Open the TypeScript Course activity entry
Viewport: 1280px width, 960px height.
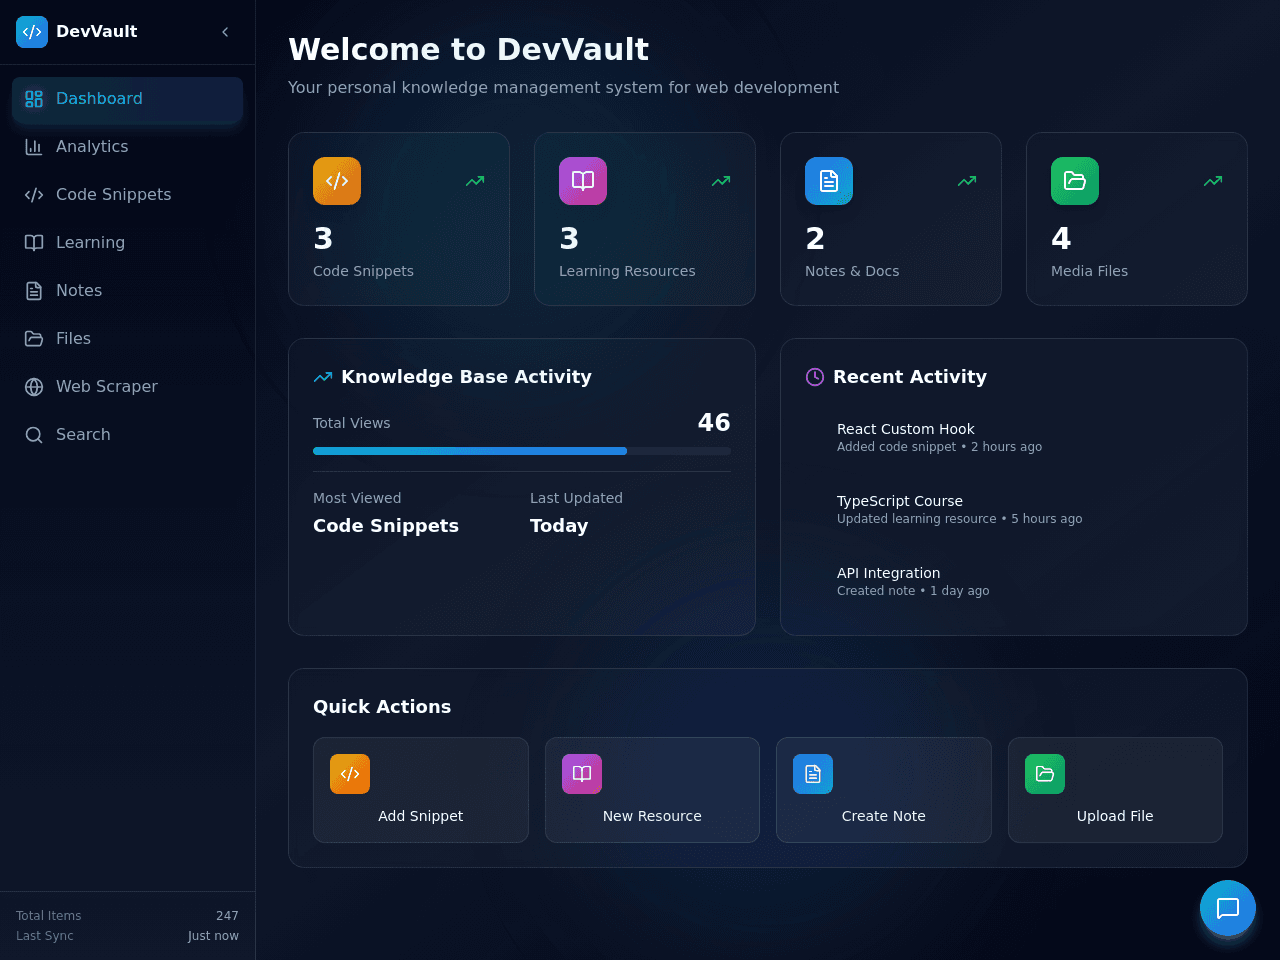(x=1014, y=509)
